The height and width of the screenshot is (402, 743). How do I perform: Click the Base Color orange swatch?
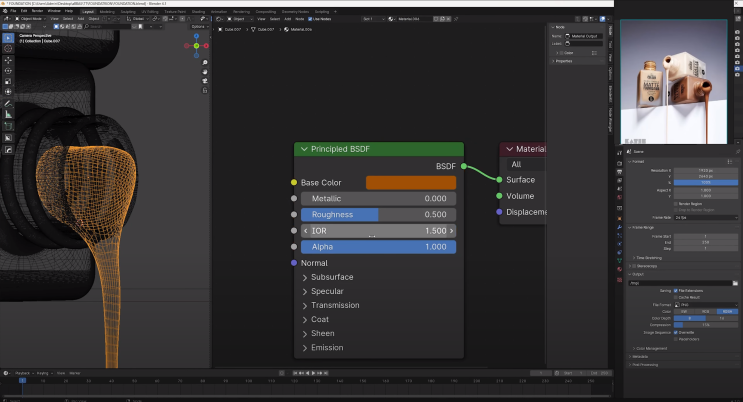(x=411, y=182)
